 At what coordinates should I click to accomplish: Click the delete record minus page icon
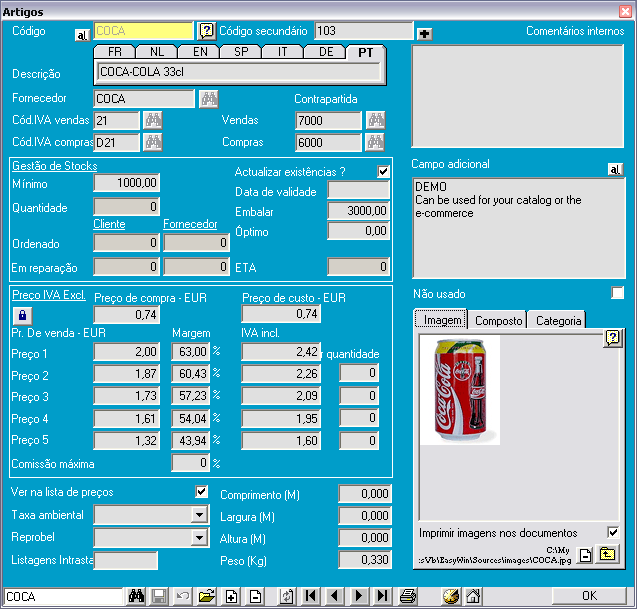255,596
